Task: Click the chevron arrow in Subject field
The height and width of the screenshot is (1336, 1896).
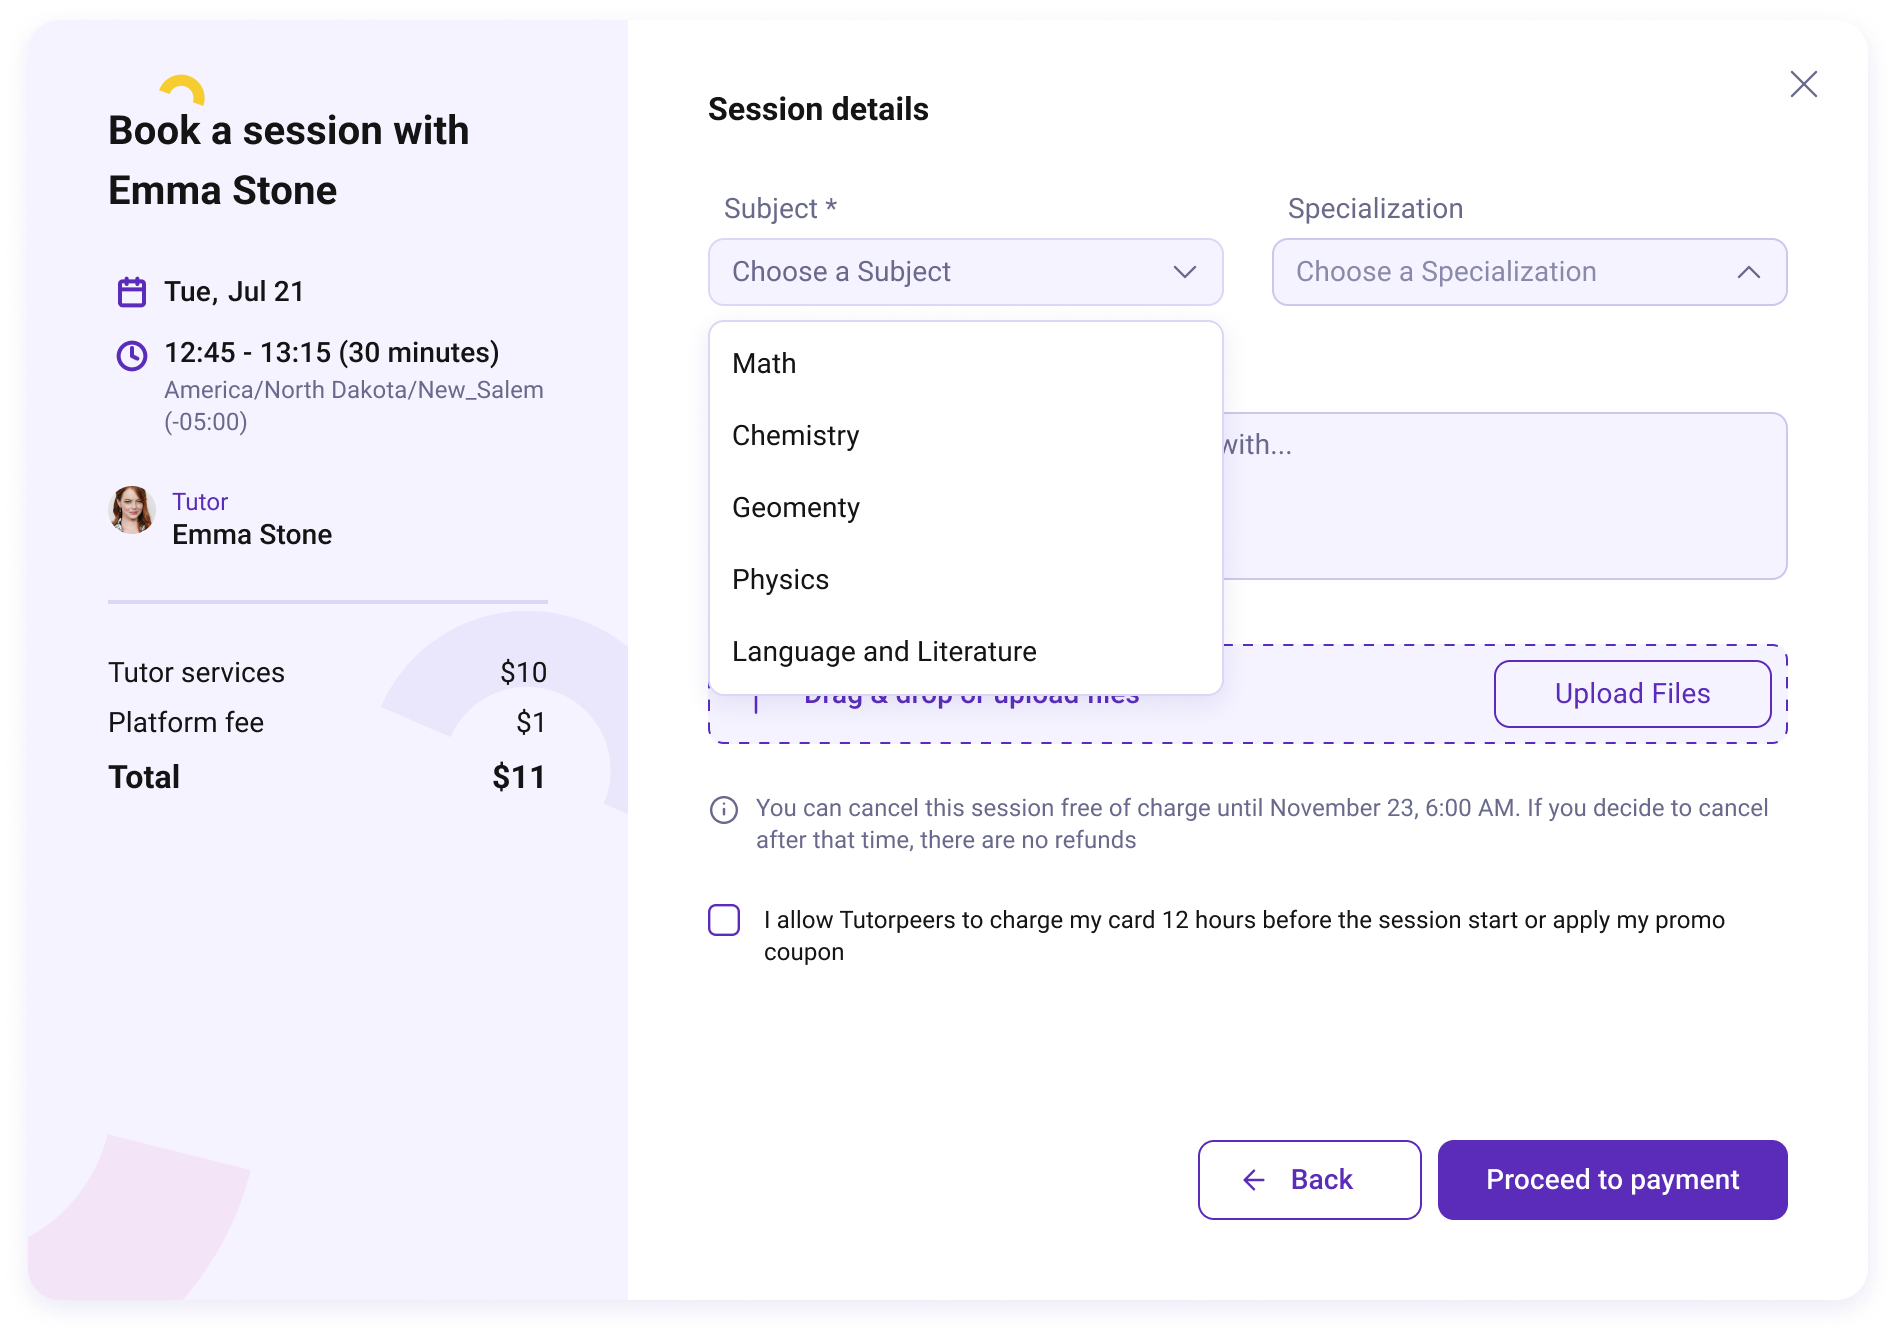Action: 1185,272
